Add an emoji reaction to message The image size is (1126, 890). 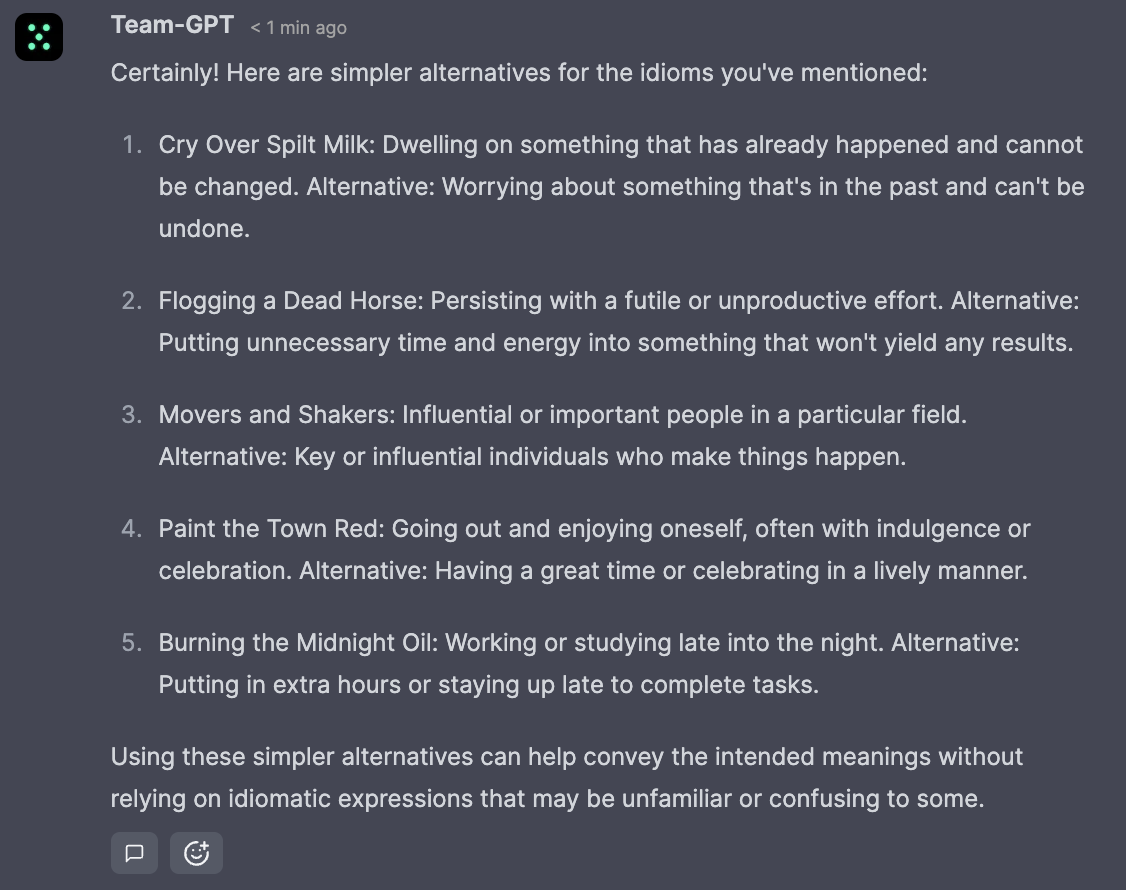point(196,853)
